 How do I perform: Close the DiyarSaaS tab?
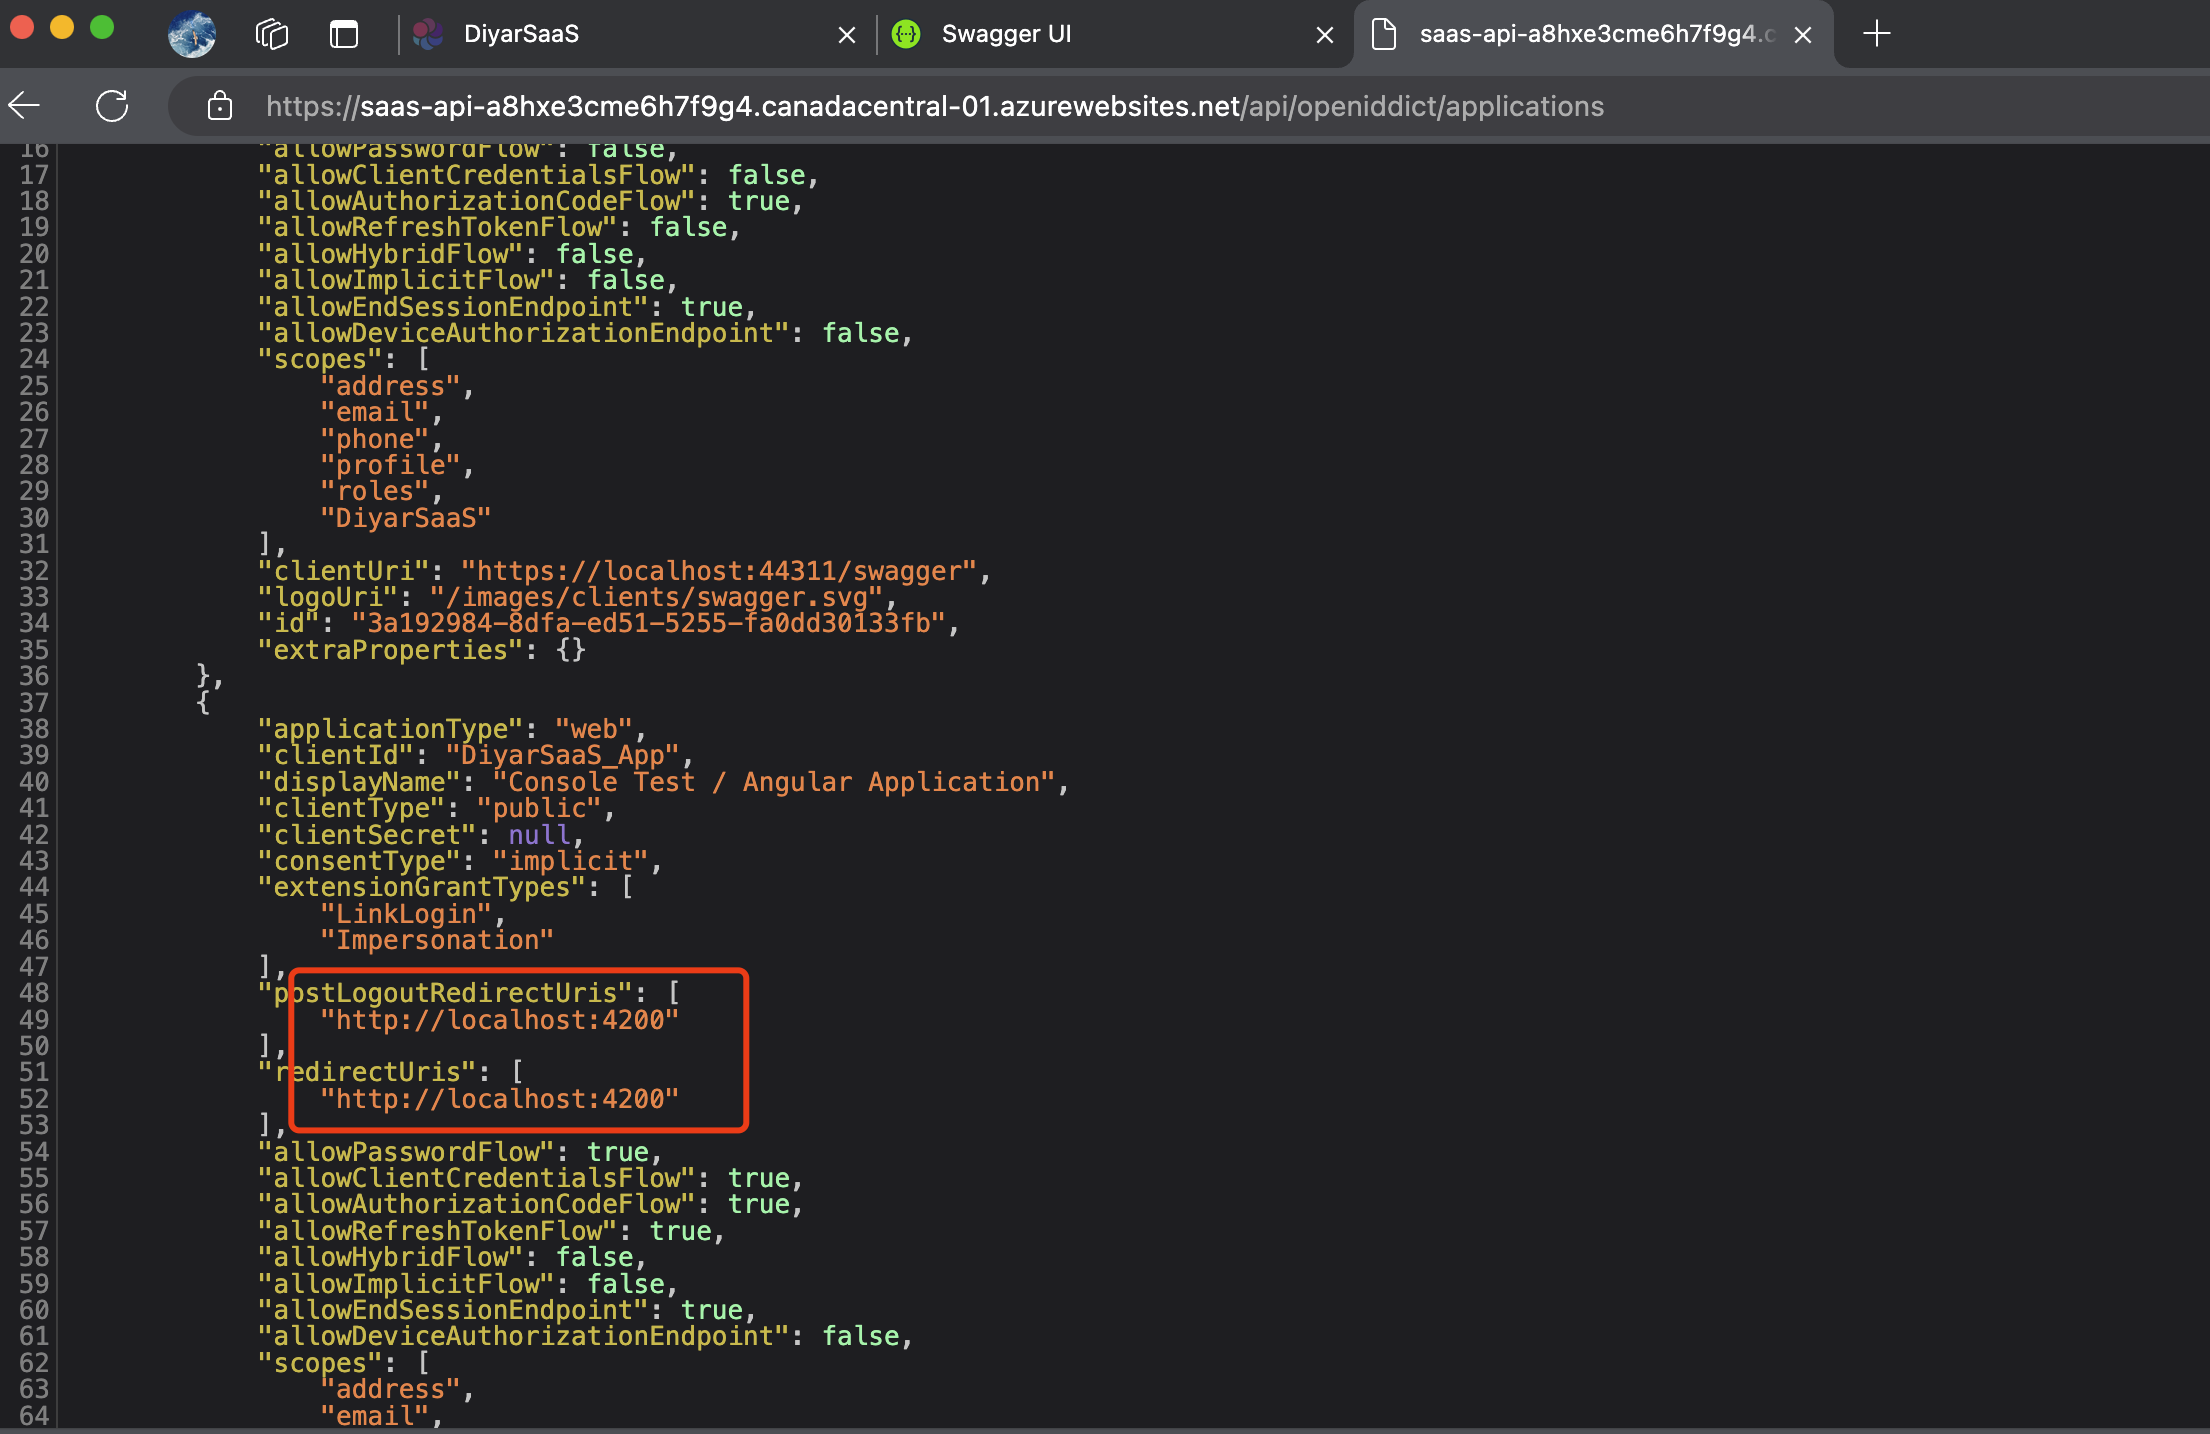click(x=846, y=35)
